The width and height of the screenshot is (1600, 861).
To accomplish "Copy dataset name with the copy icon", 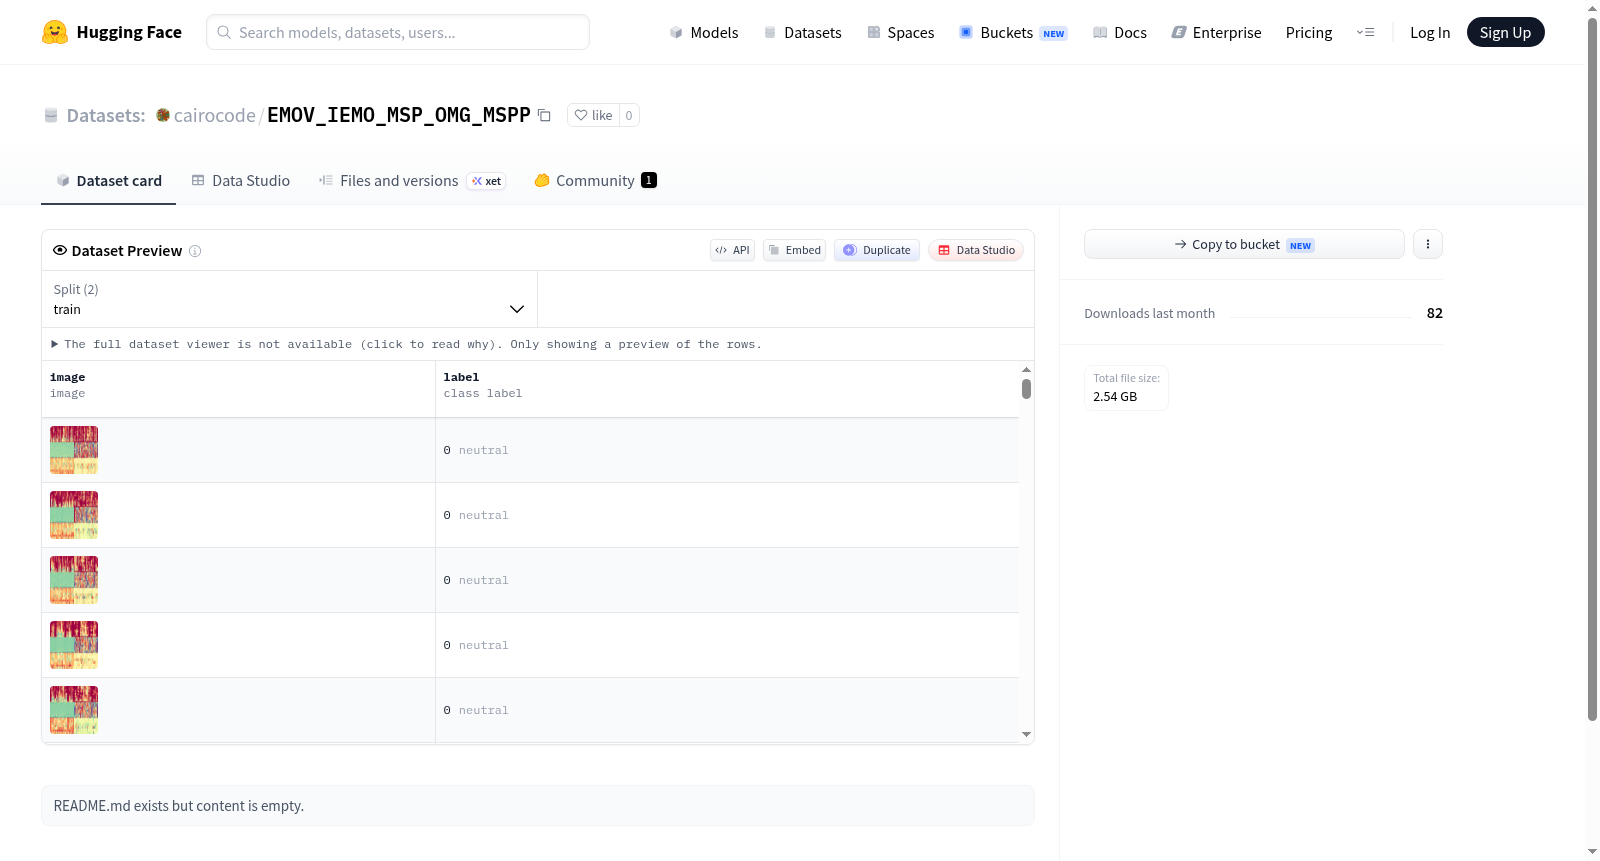I will coord(544,115).
